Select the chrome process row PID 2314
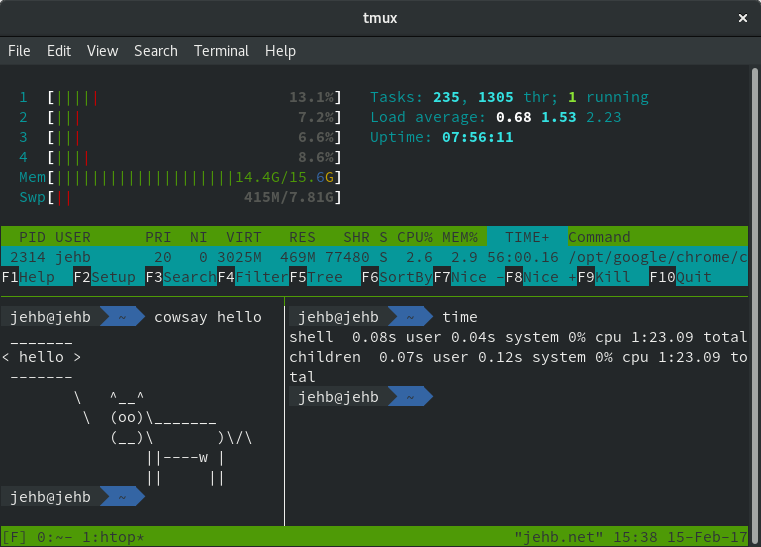The width and height of the screenshot is (761, 547). (x=374, y=257)
